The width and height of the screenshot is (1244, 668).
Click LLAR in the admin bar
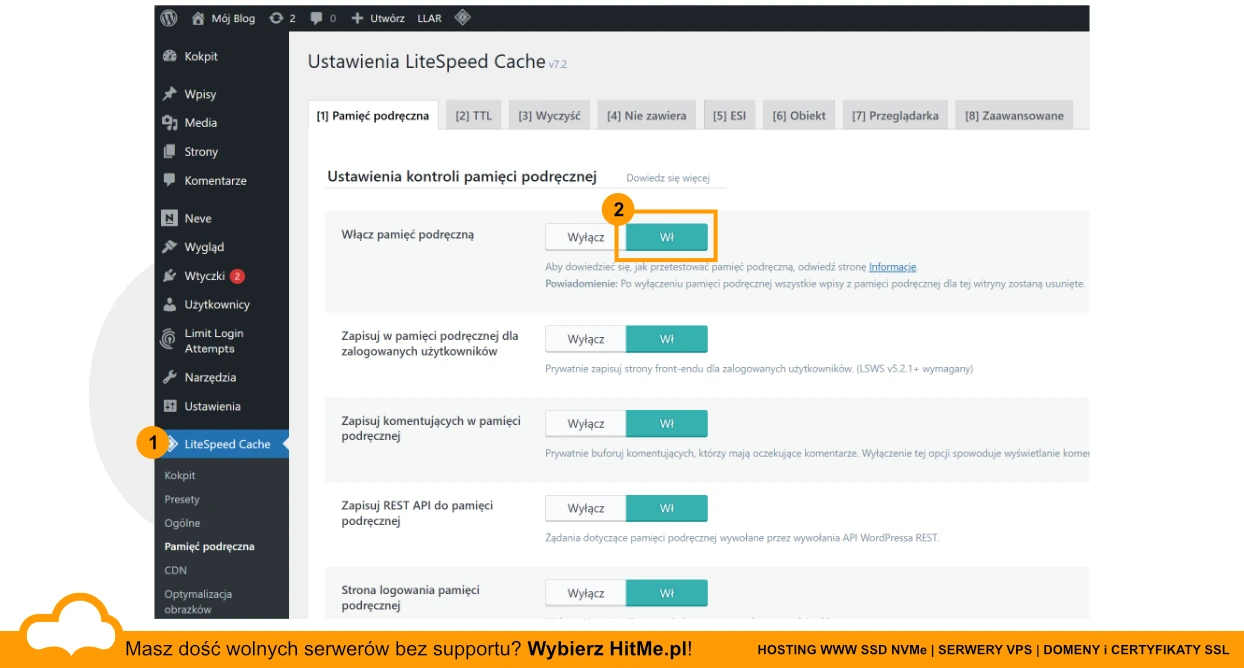(x=430, y=18)
